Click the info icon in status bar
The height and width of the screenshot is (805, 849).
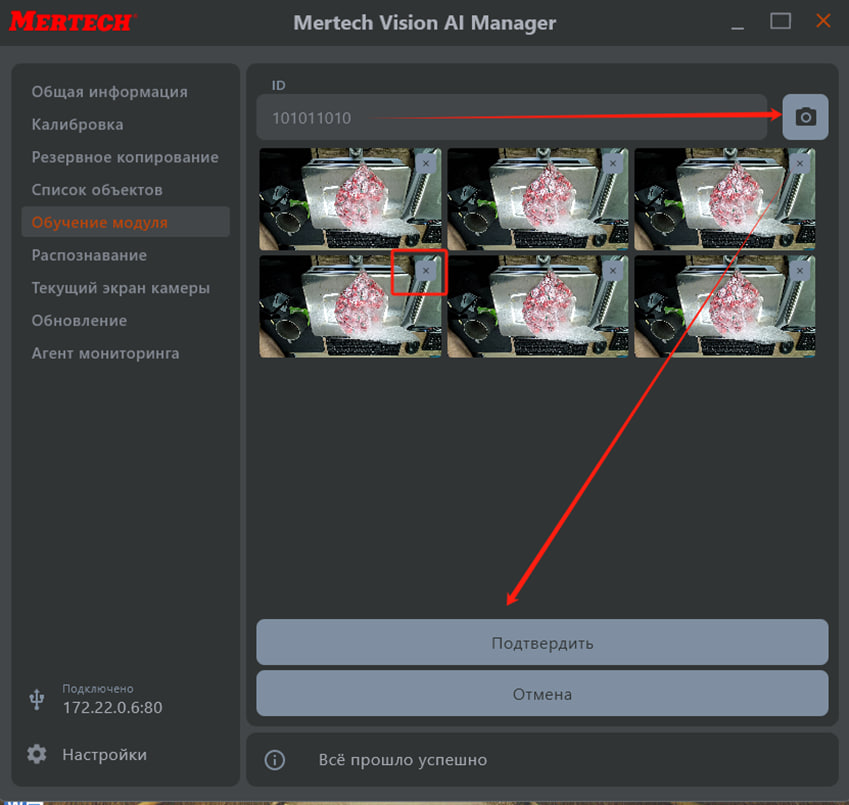pos(275,760)
